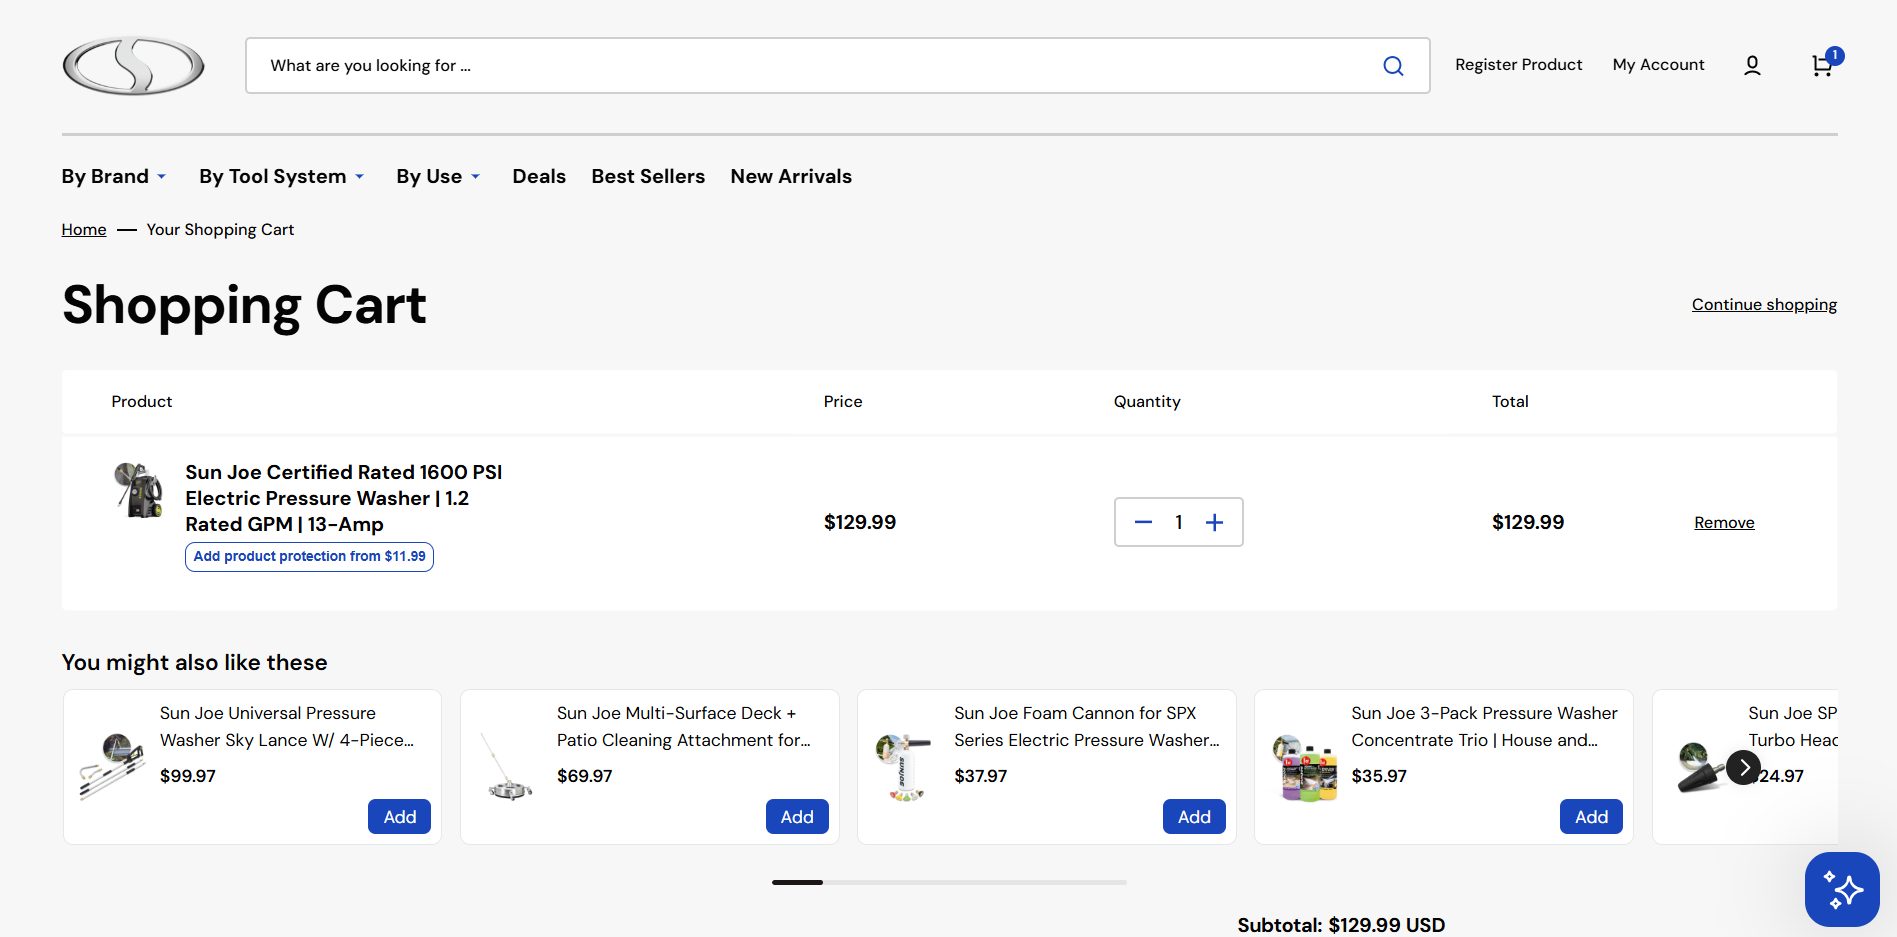Click the Register Product link
This screenshot has width=1897, height=937.
(x=1518, y=65)
